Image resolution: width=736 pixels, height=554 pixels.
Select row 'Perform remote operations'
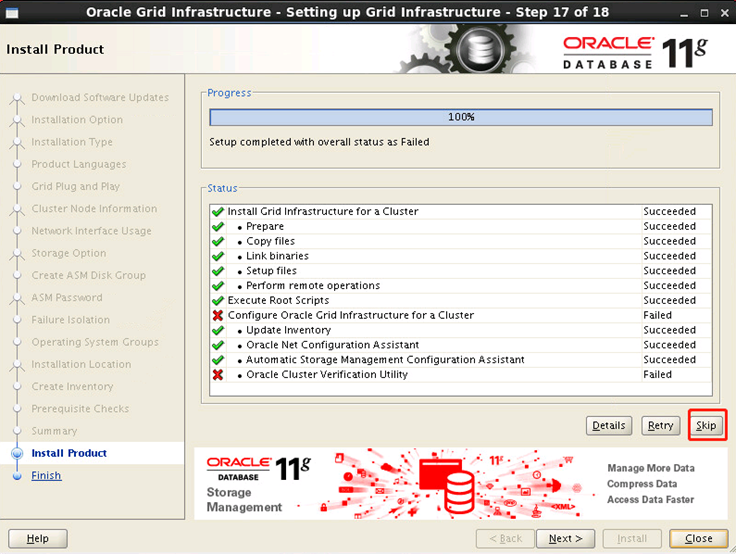coord(461,286)
